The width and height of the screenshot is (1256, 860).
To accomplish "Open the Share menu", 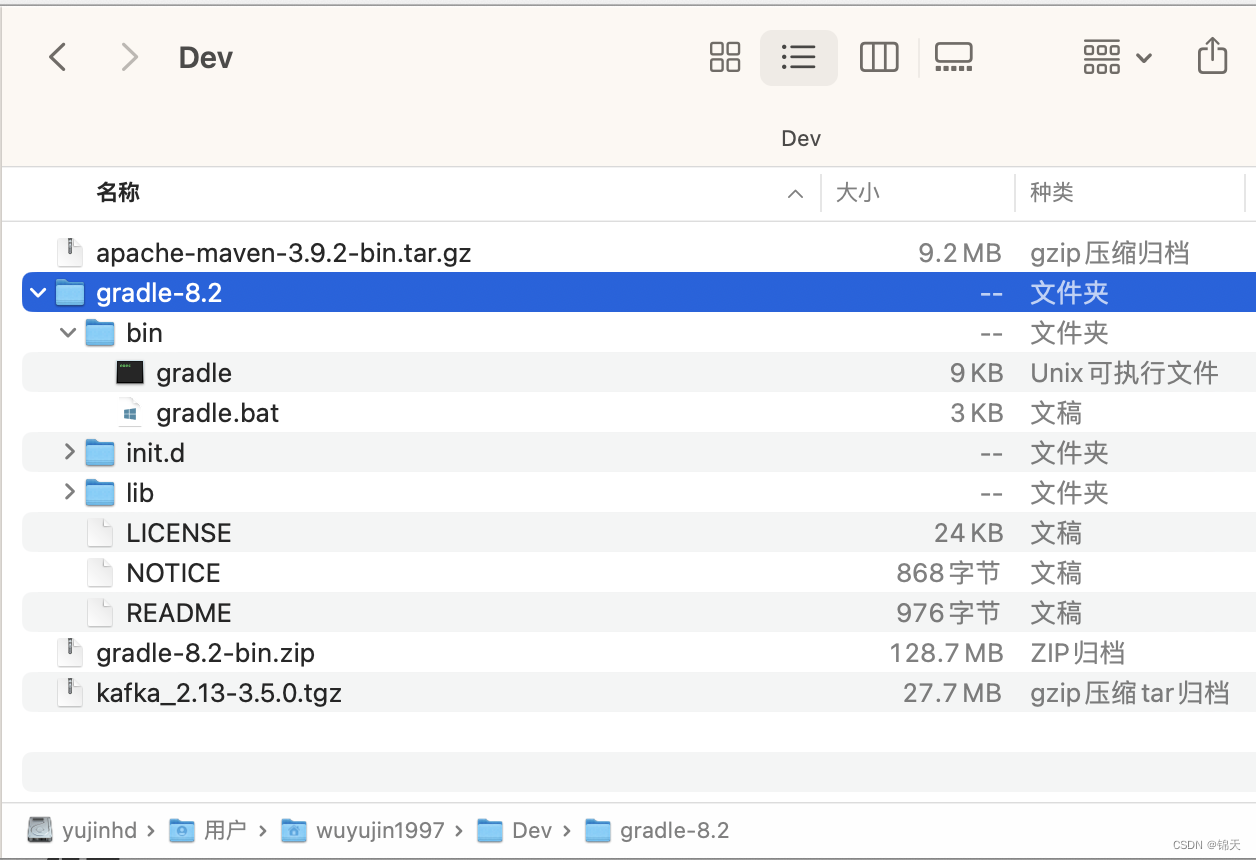I will pos(1212,57).
